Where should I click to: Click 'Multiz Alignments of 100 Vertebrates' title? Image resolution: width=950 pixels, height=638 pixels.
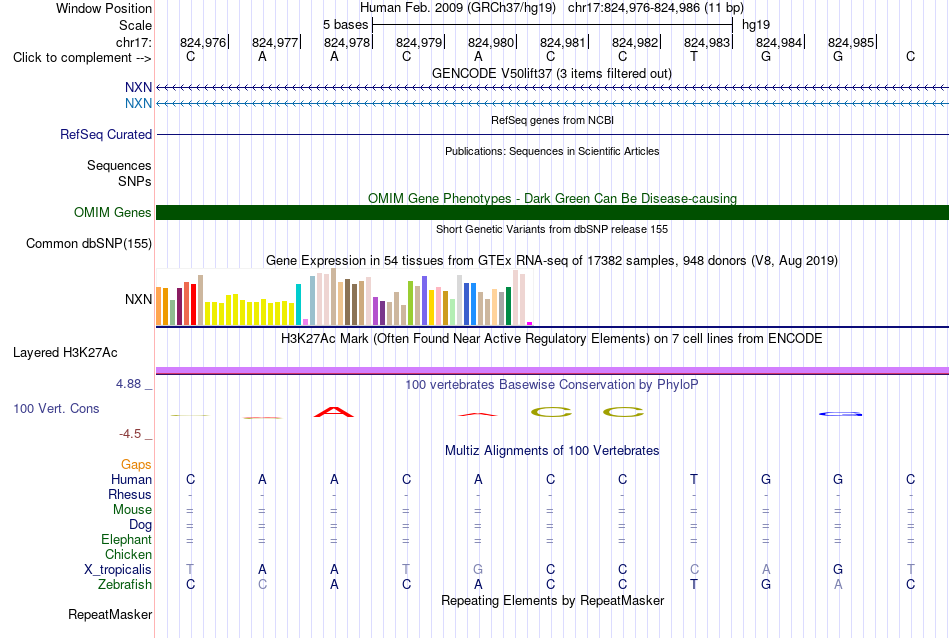(x=552, y=450)
